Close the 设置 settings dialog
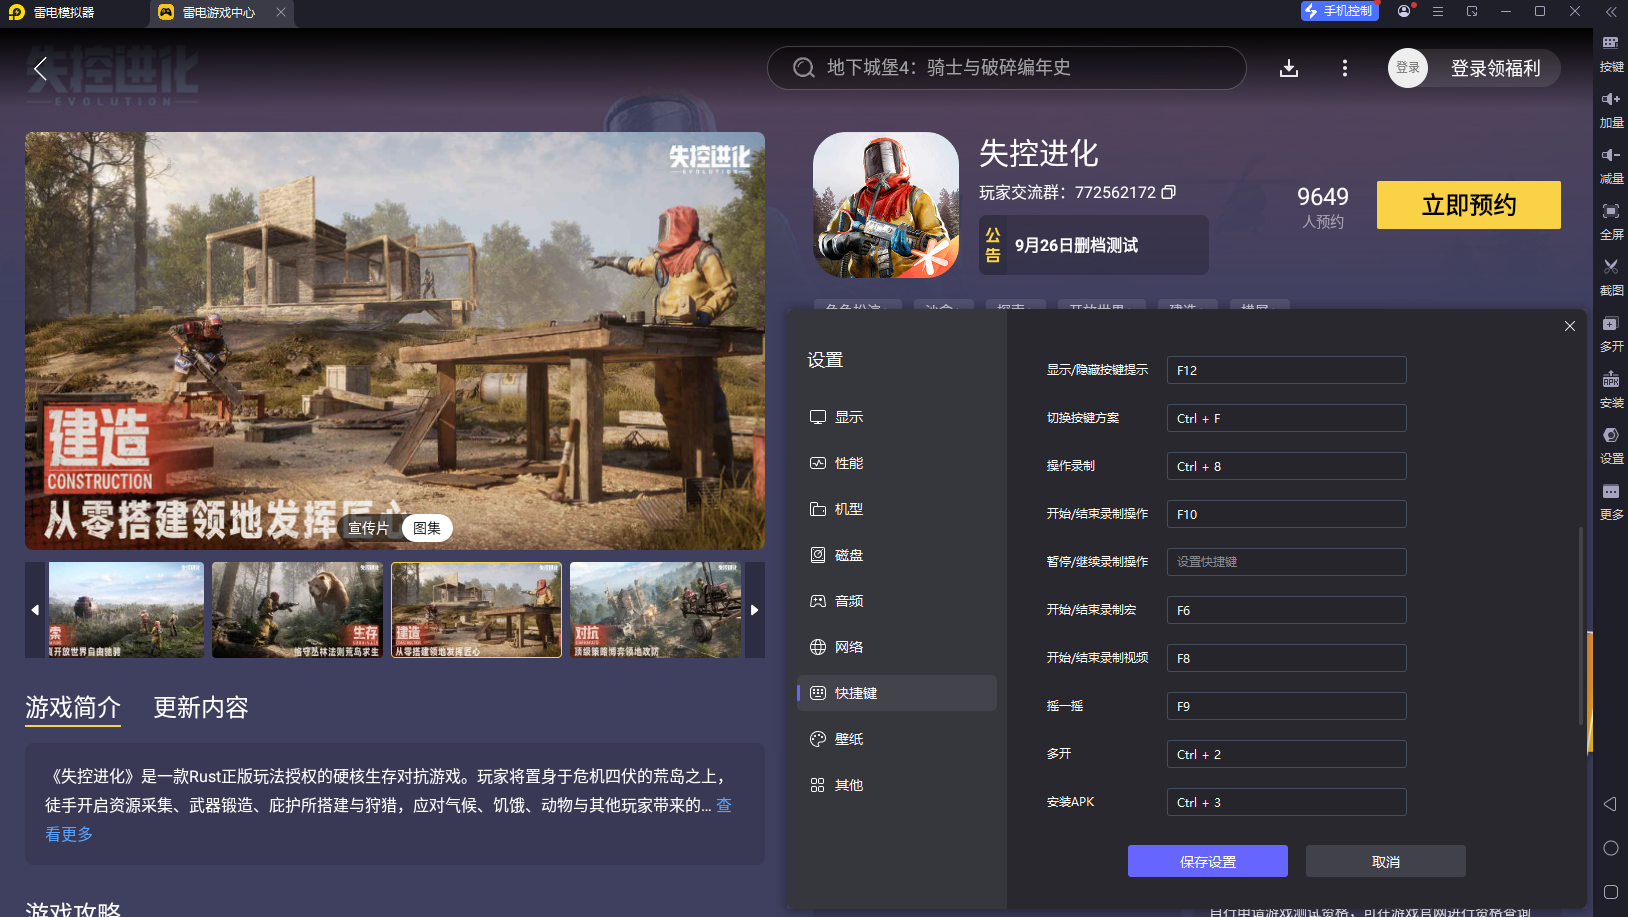Screen dimensions: 1628x917 coord(1570,326)
